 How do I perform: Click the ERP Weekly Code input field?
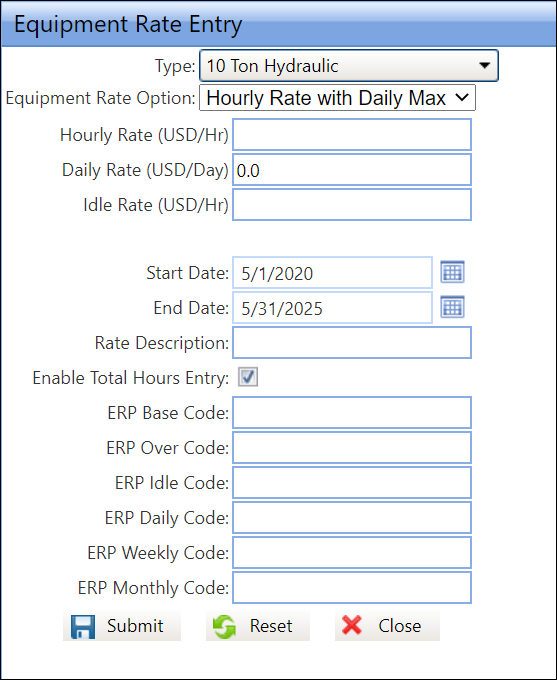tap(352, 552)
